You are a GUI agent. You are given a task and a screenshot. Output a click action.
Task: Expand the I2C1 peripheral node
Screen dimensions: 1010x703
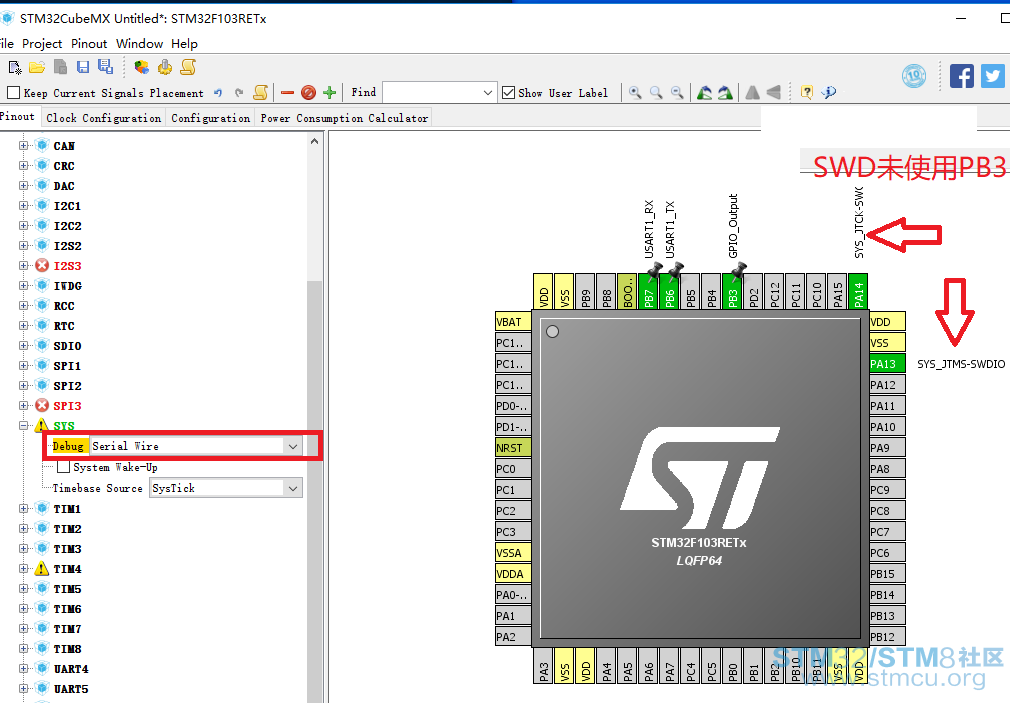click(x=24, y=206)
